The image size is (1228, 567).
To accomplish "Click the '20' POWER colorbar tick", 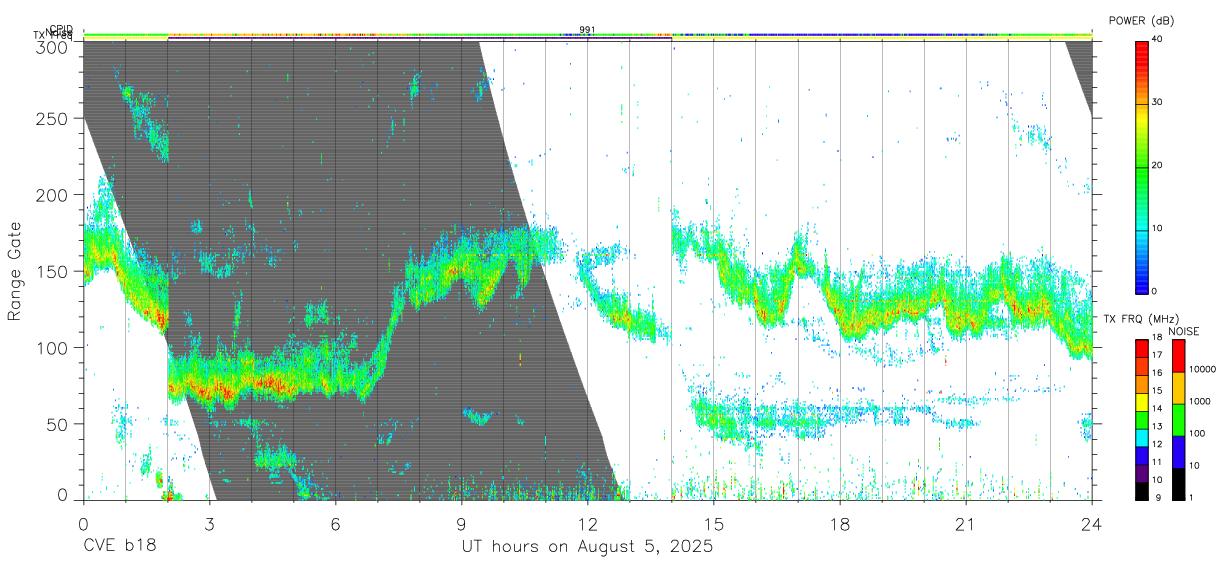I will (x=1158, y=166).
